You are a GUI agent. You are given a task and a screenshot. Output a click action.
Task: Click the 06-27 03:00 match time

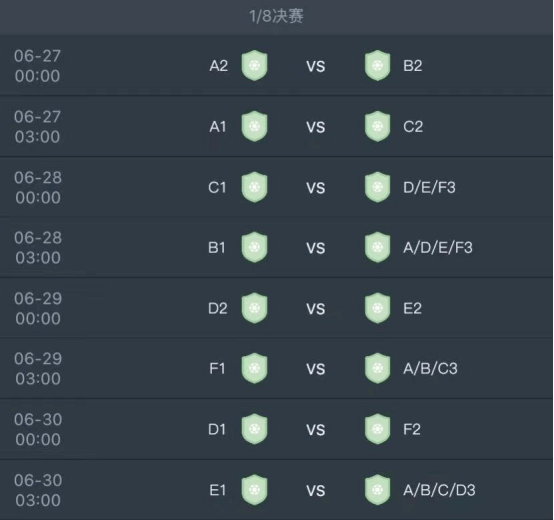click(x=37, y=126)
